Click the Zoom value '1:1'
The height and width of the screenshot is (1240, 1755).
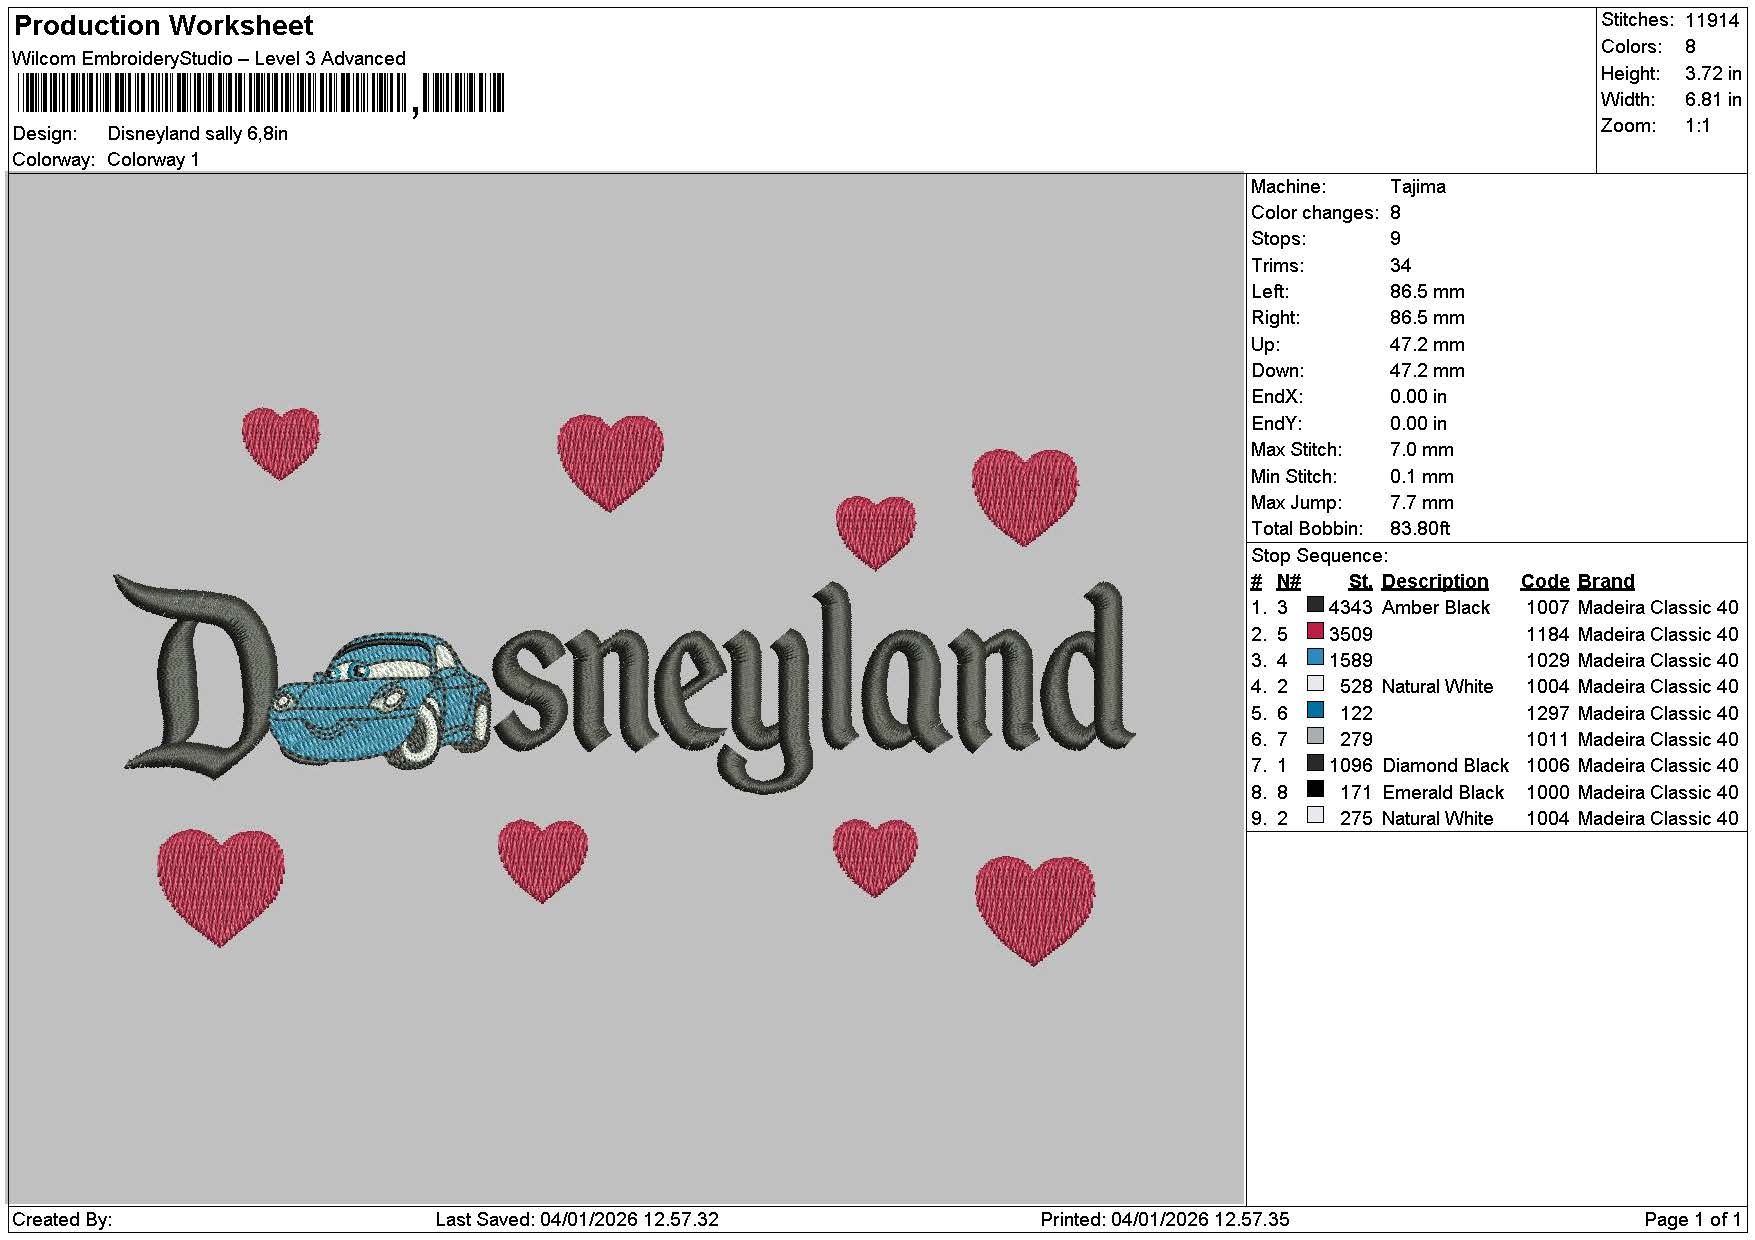tap(1697, 126)
